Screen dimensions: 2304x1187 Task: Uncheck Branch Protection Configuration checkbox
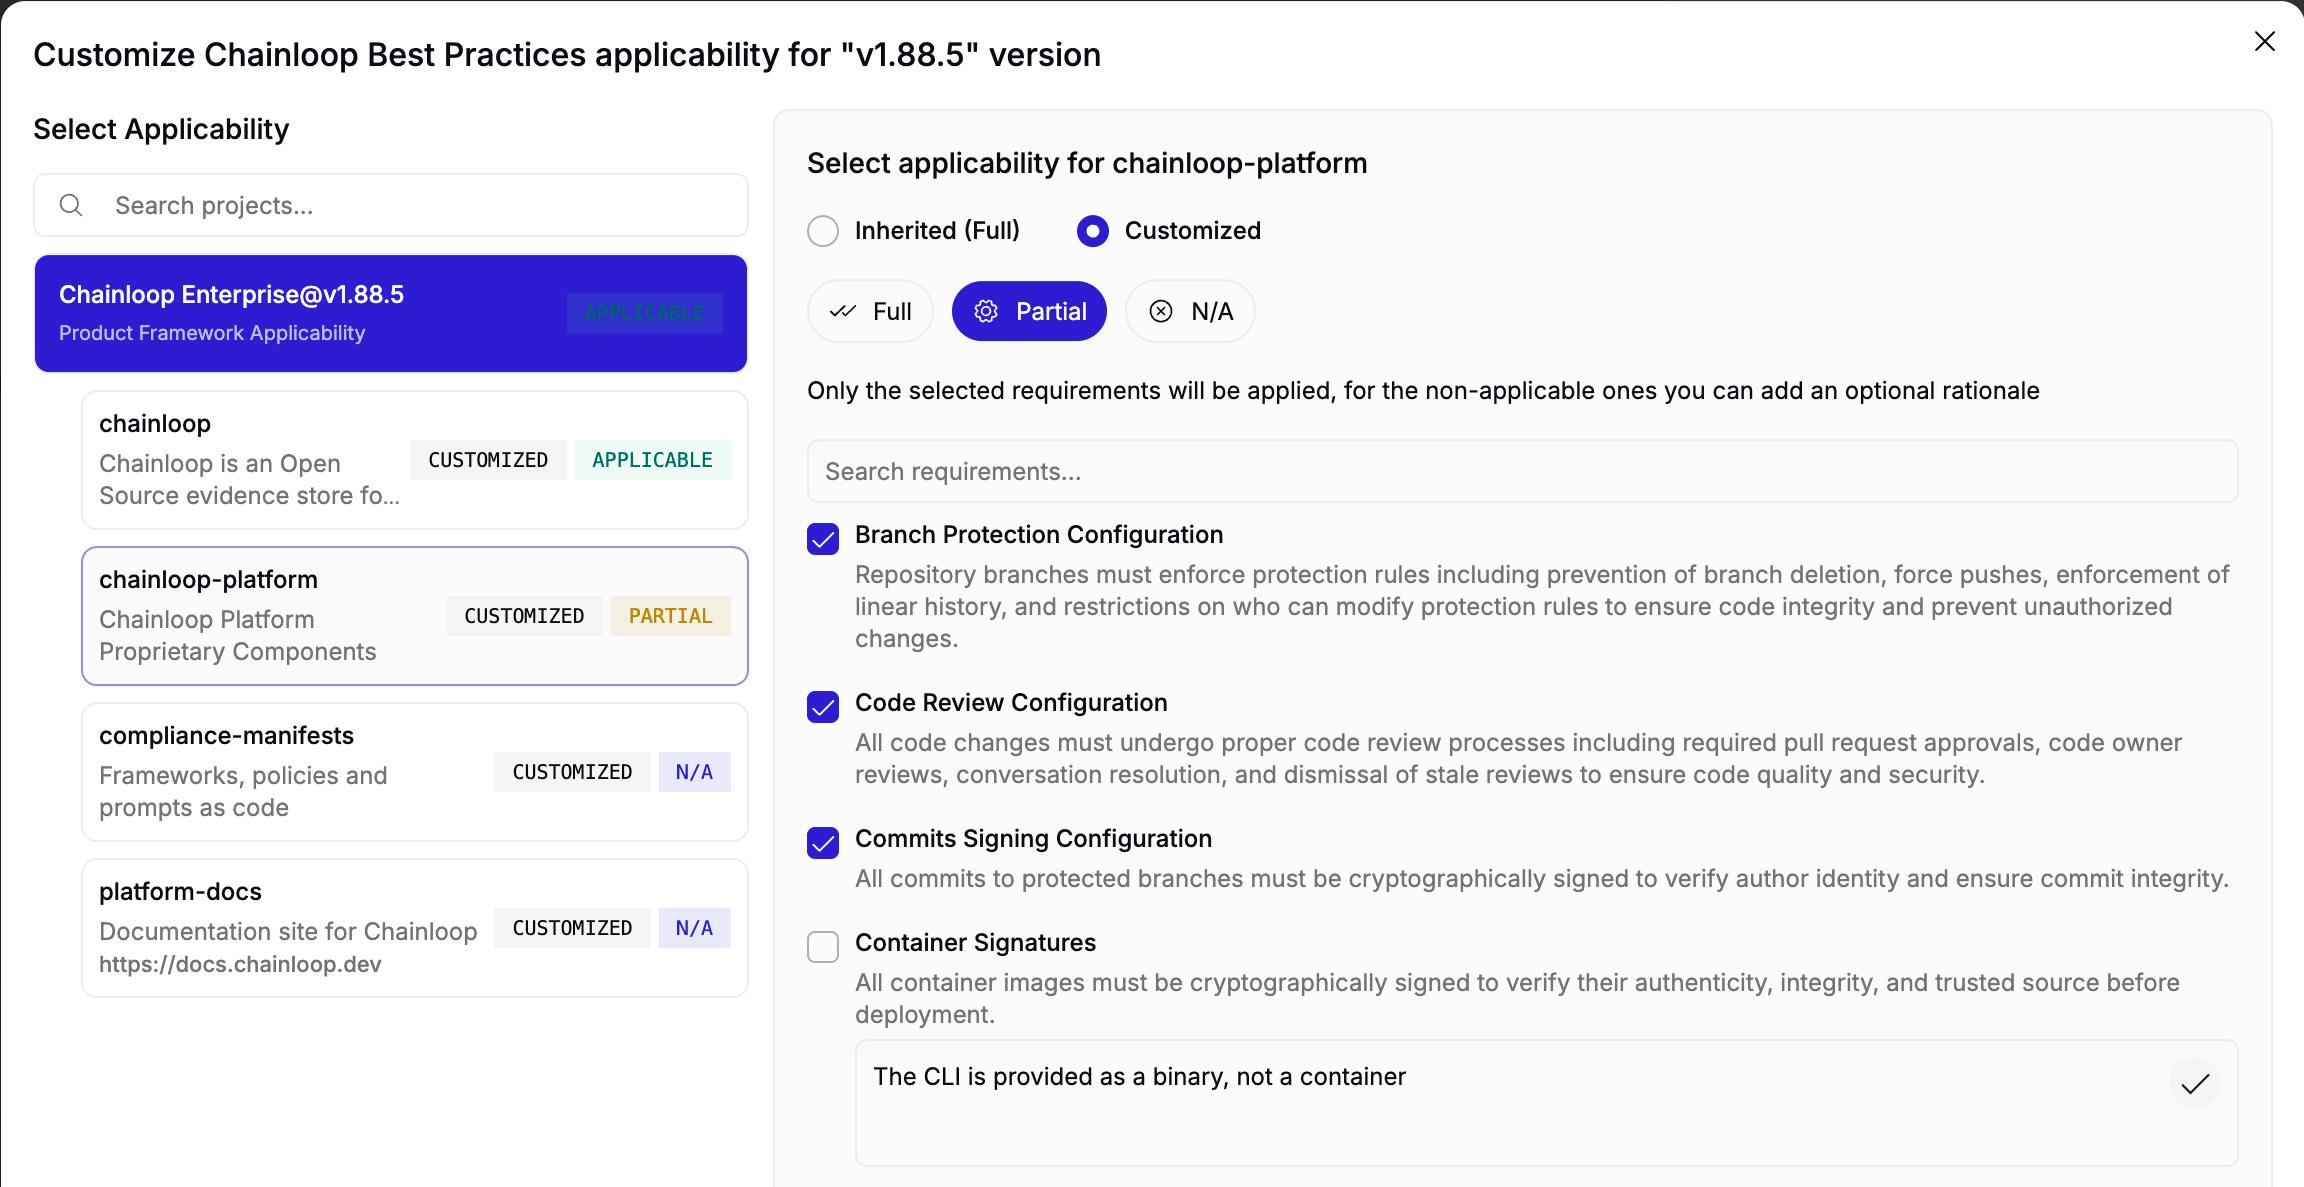[x=823, y=539]
